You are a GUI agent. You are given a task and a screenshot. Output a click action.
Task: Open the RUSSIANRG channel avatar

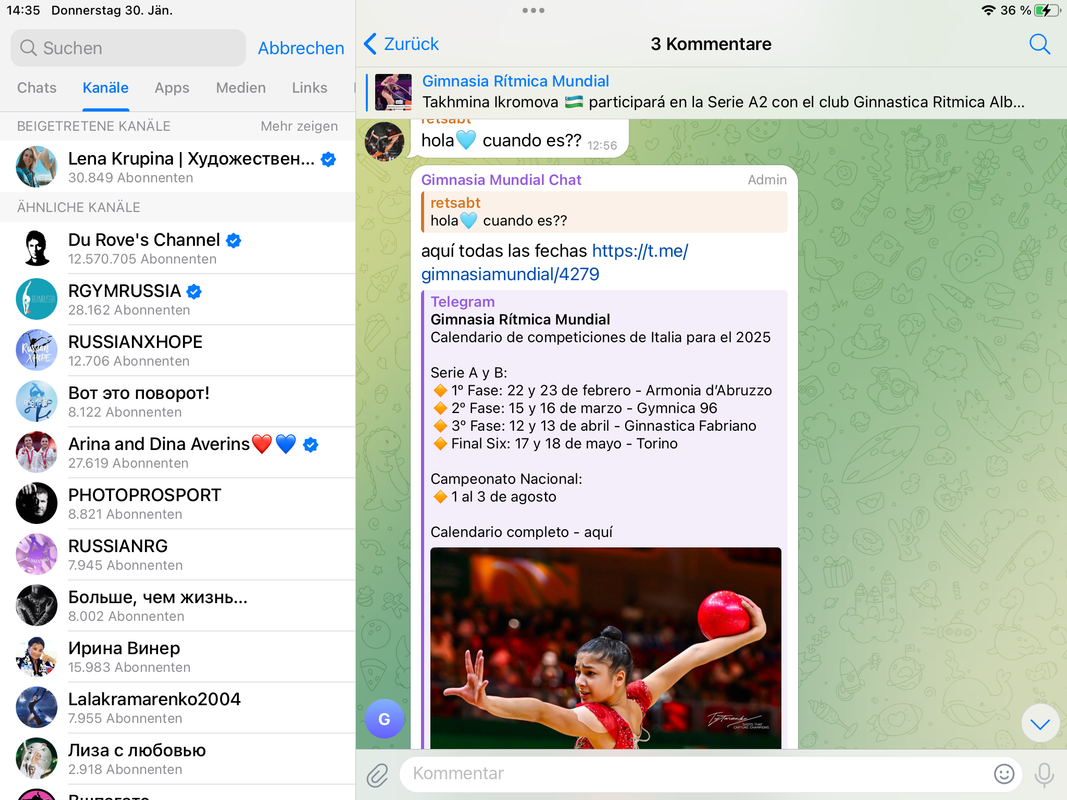[37, 554]
